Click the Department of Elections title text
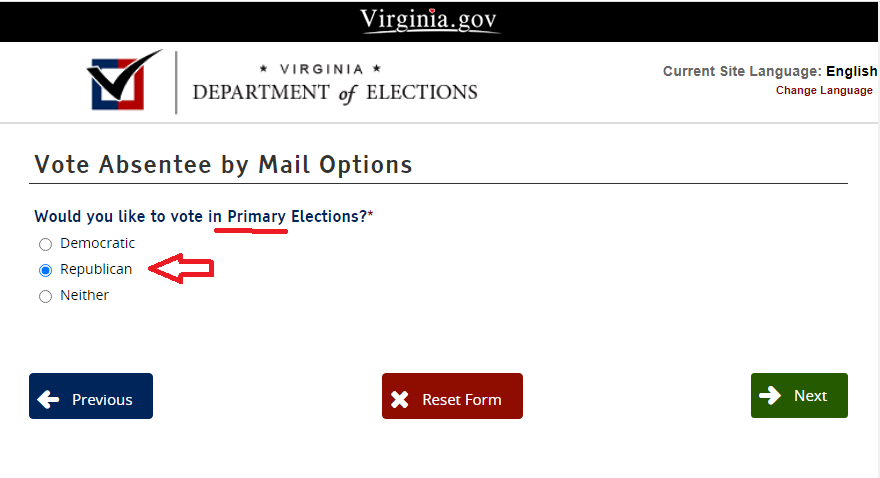Viewport: 880px width, 478px height. coord(334,92)
